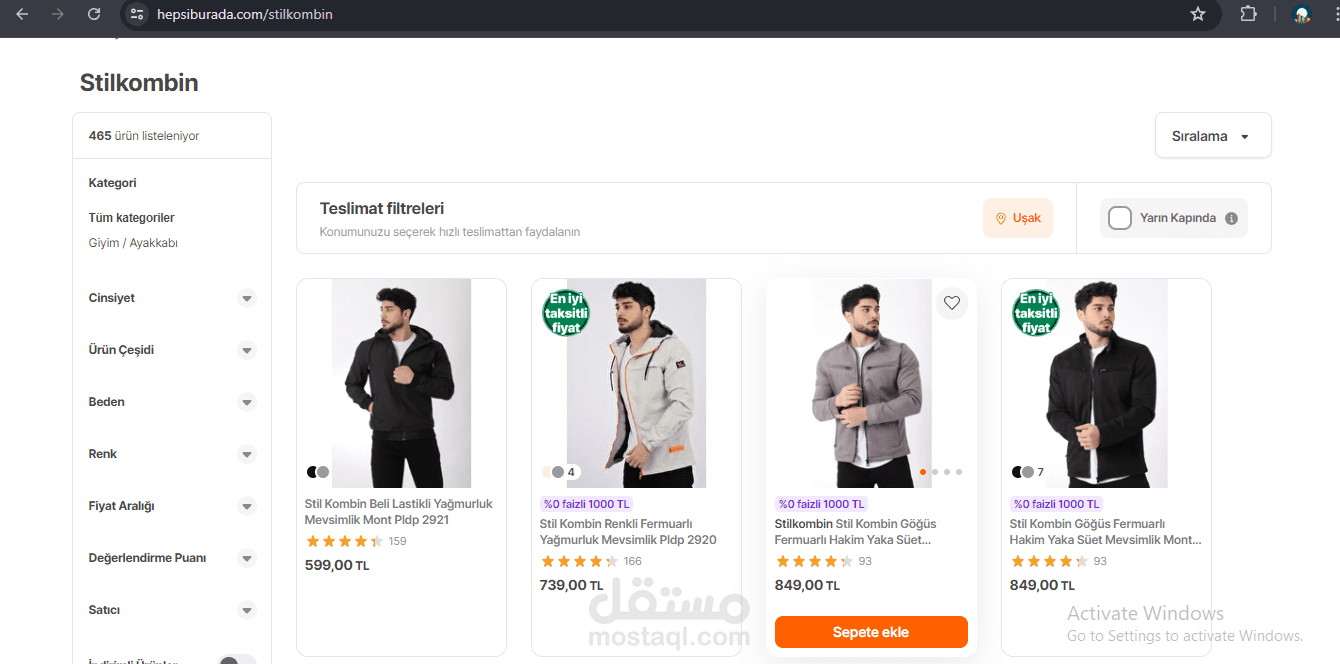Open the black rain jacket product image
1340x664 pixels.
point(401,383)
